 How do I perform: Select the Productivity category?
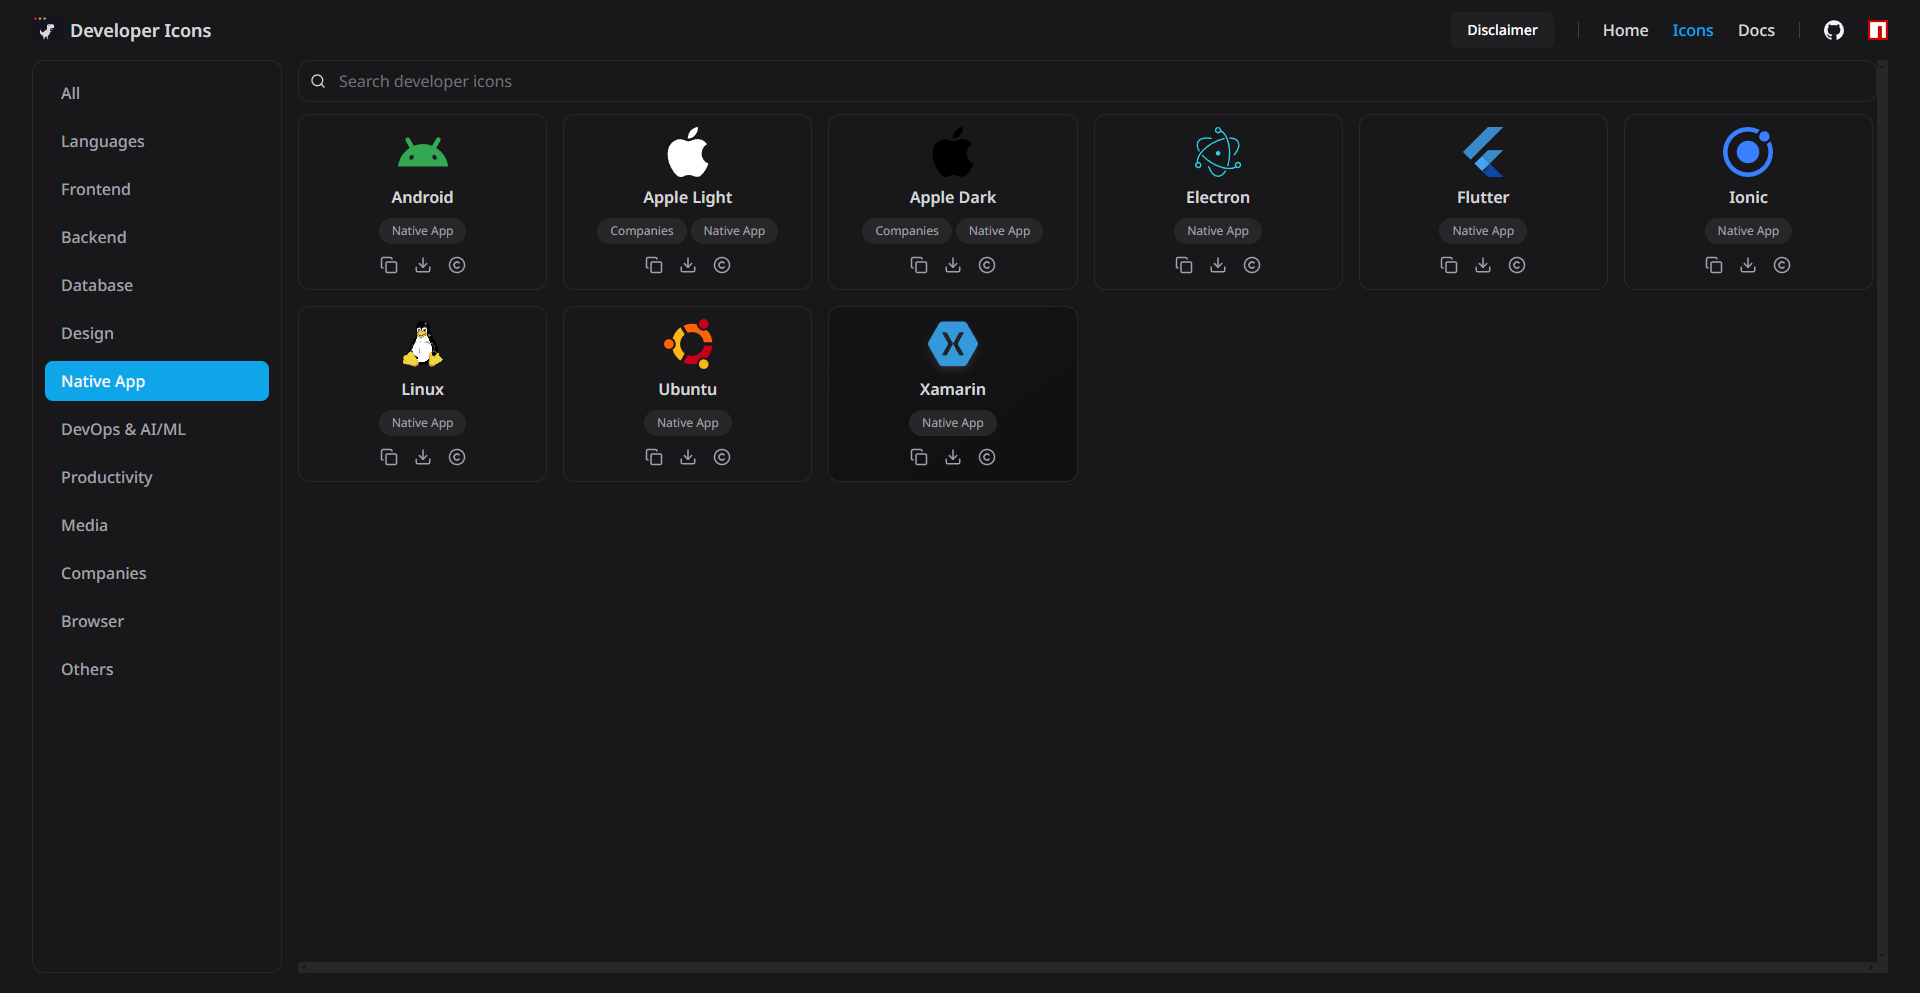point(157,477)
